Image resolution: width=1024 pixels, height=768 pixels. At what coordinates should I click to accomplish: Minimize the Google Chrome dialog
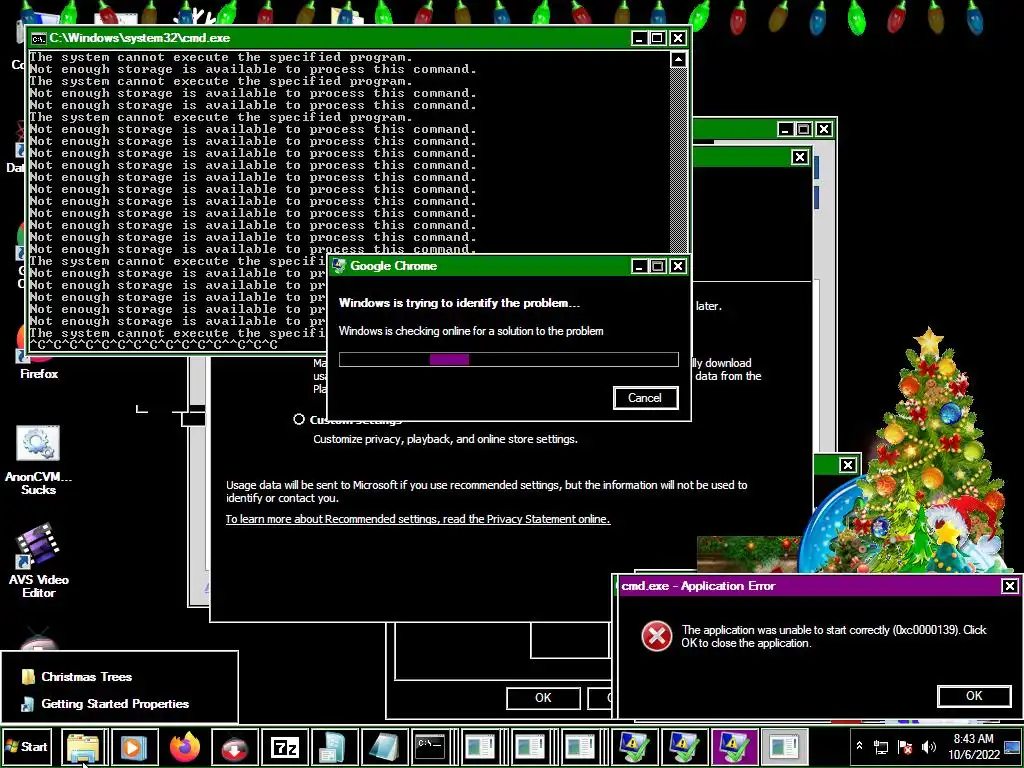pyautogui.click(x=639, y=266)
